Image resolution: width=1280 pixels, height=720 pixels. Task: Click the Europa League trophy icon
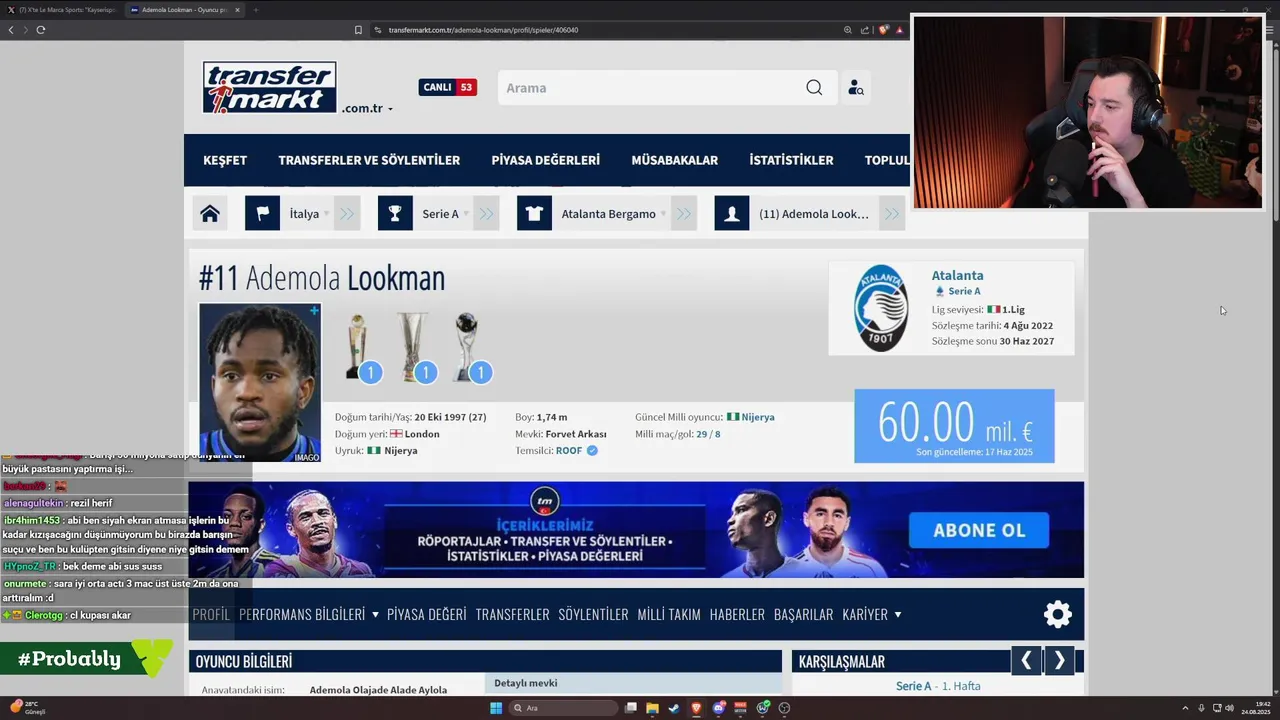coord(413,347)
